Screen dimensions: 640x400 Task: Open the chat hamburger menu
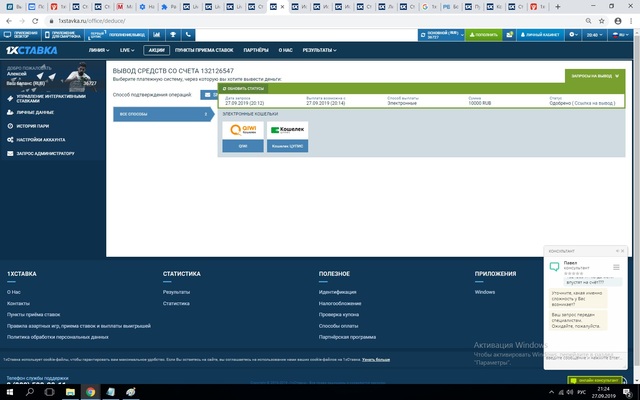tap(616, 267)
